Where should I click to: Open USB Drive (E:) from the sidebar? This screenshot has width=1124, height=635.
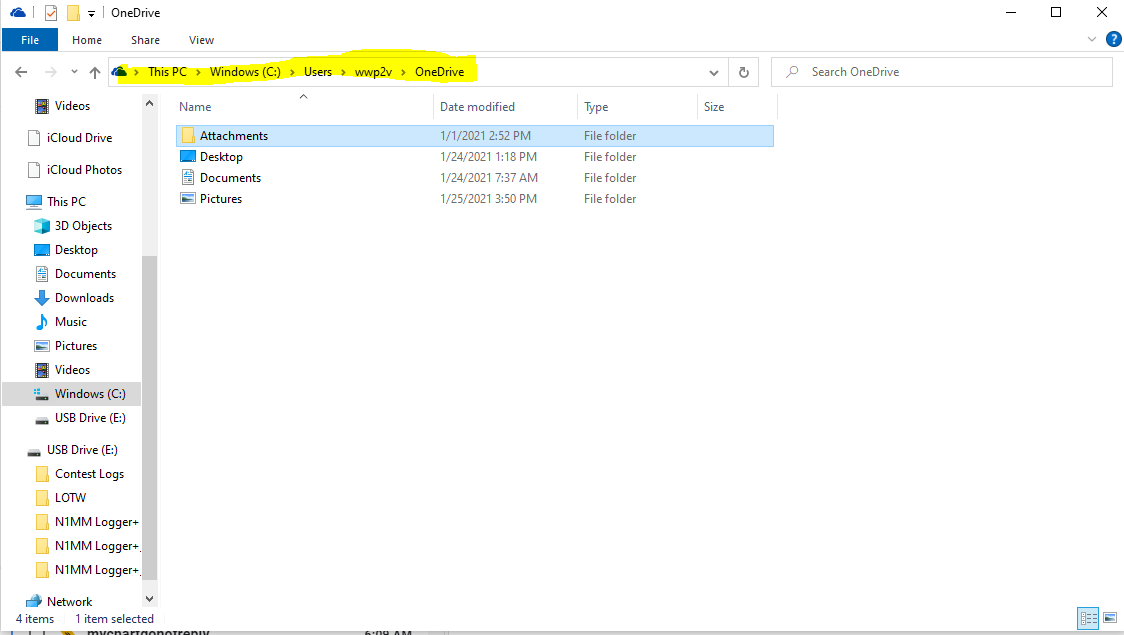pyautogui.click(x=89, y=417)
